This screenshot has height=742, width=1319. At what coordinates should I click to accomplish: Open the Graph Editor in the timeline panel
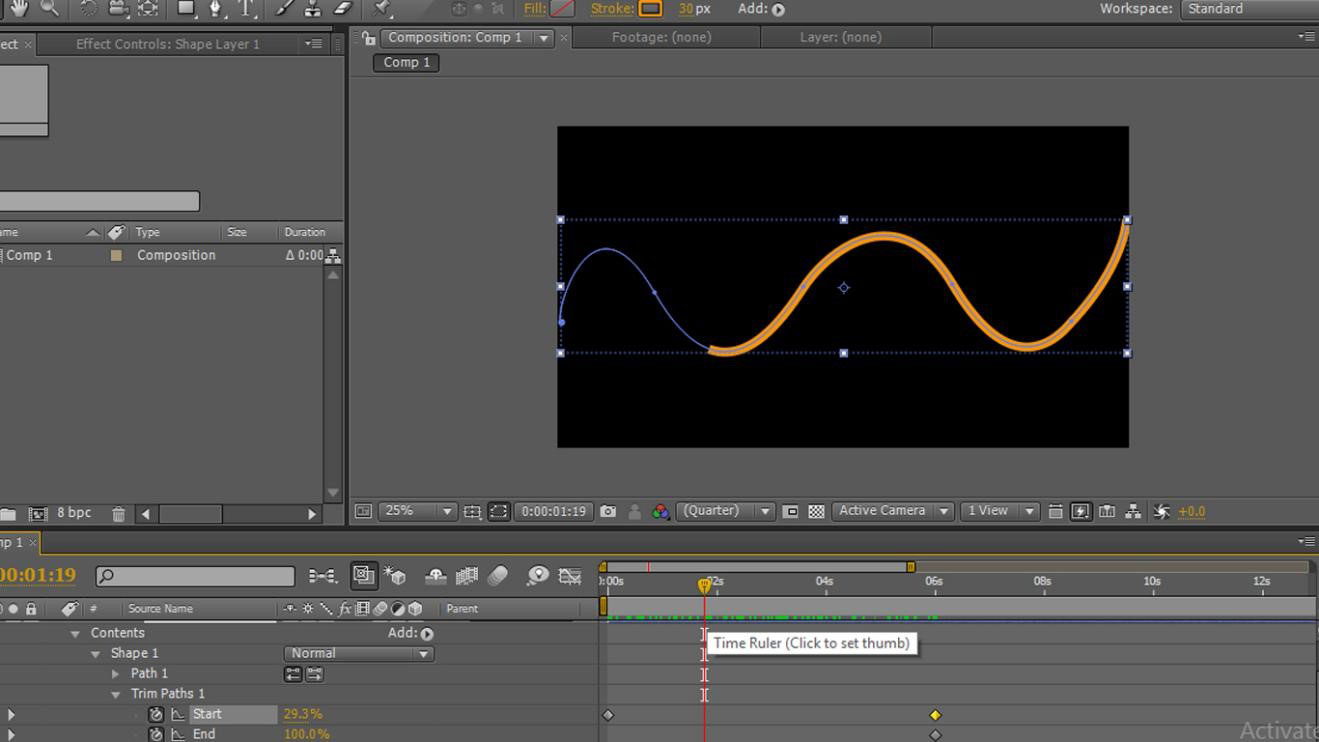tap(571, 576)
